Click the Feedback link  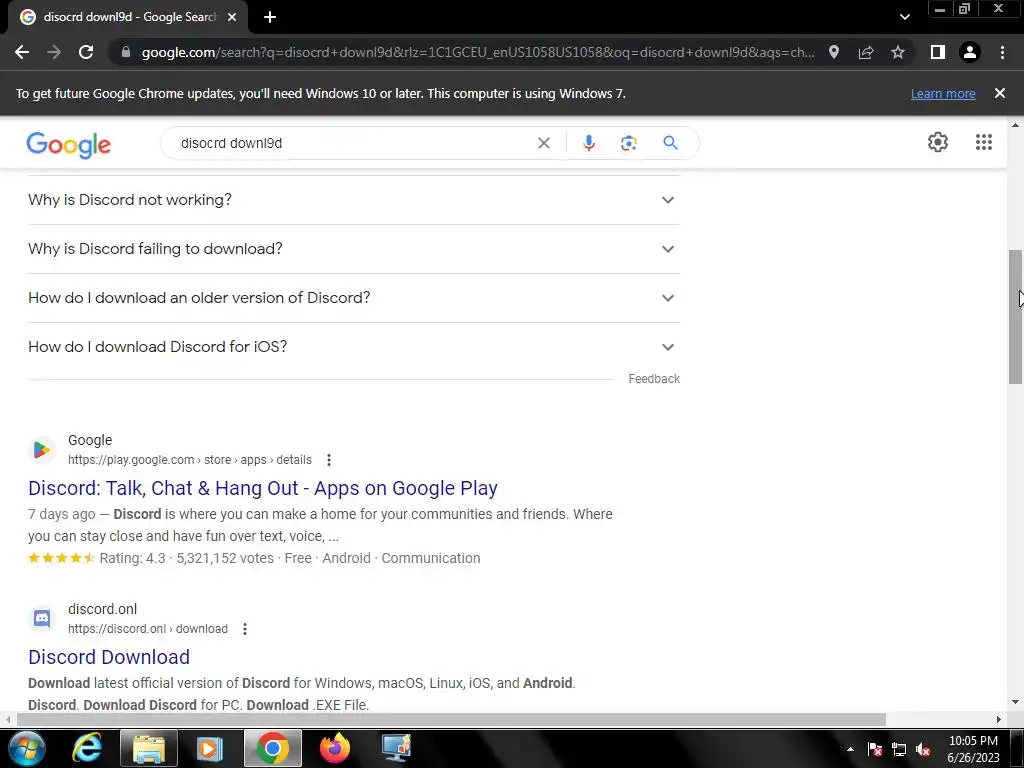point(654,379)
